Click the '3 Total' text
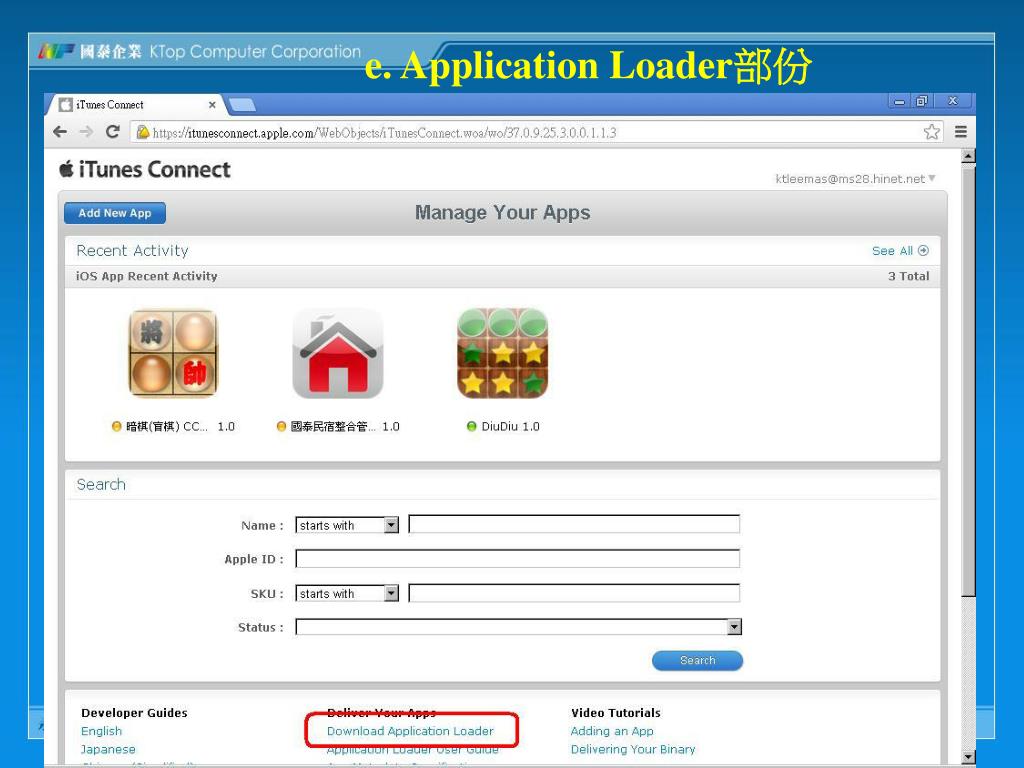 coord(908,276)
